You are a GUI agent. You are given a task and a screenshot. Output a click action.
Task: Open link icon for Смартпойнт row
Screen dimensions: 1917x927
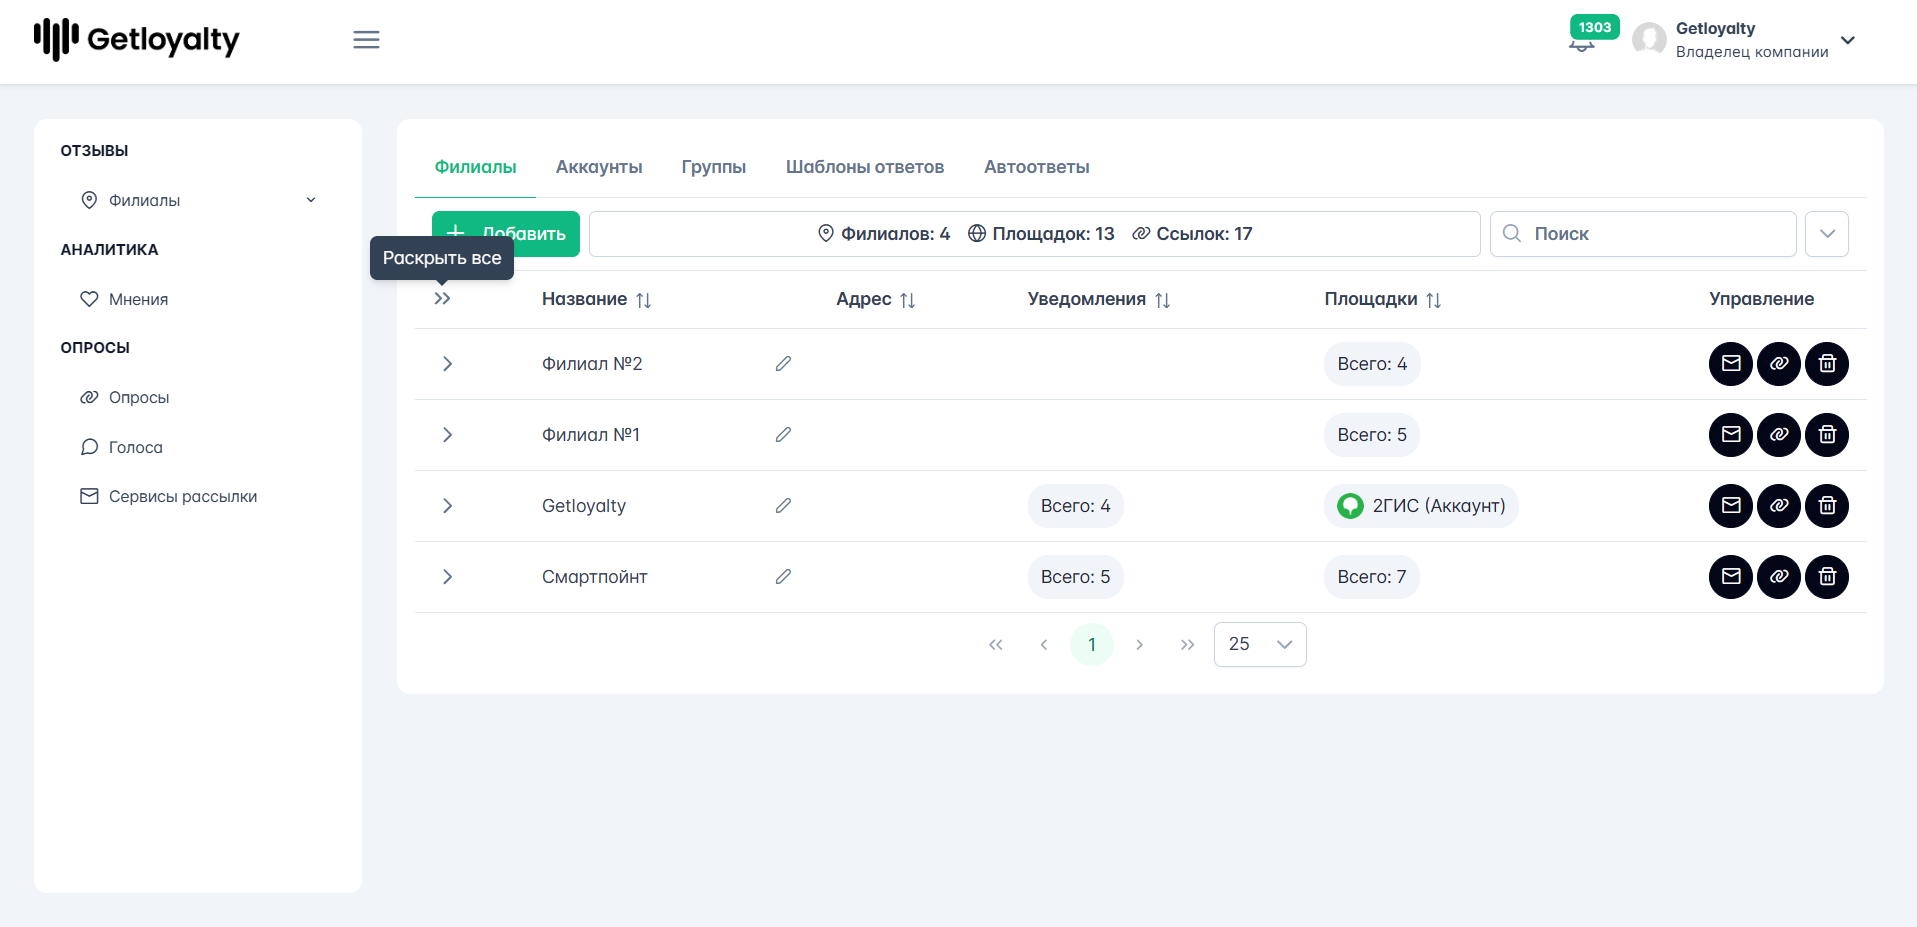(1779, 577)
